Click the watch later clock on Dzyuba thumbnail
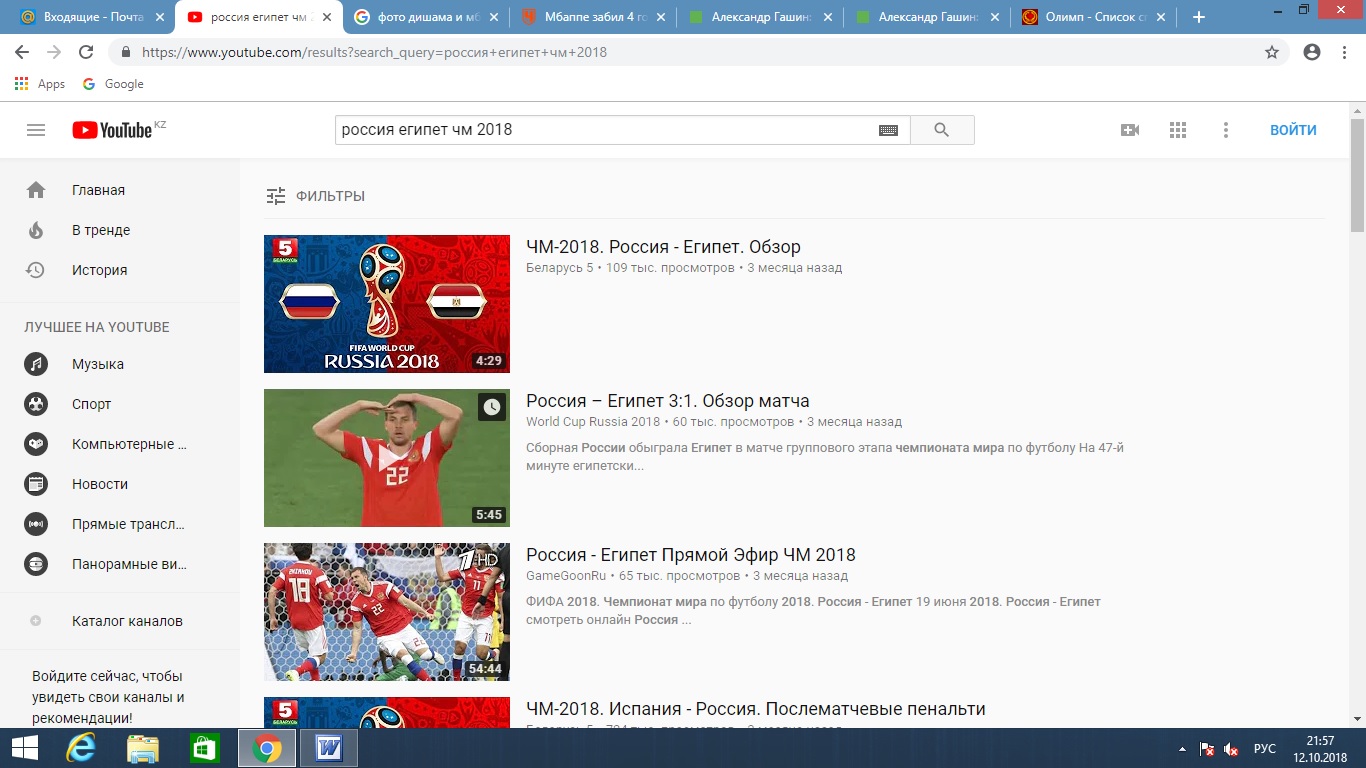 [491, 407]
